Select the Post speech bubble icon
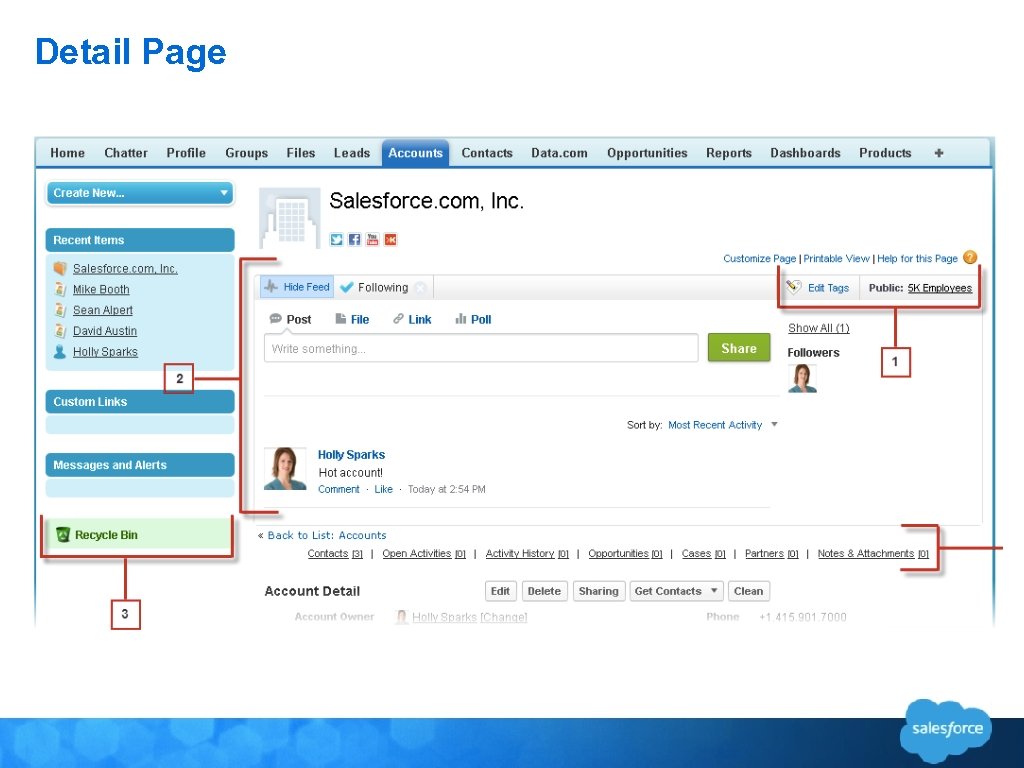This screenshot has height=768, width=1024. click(276, 319)
